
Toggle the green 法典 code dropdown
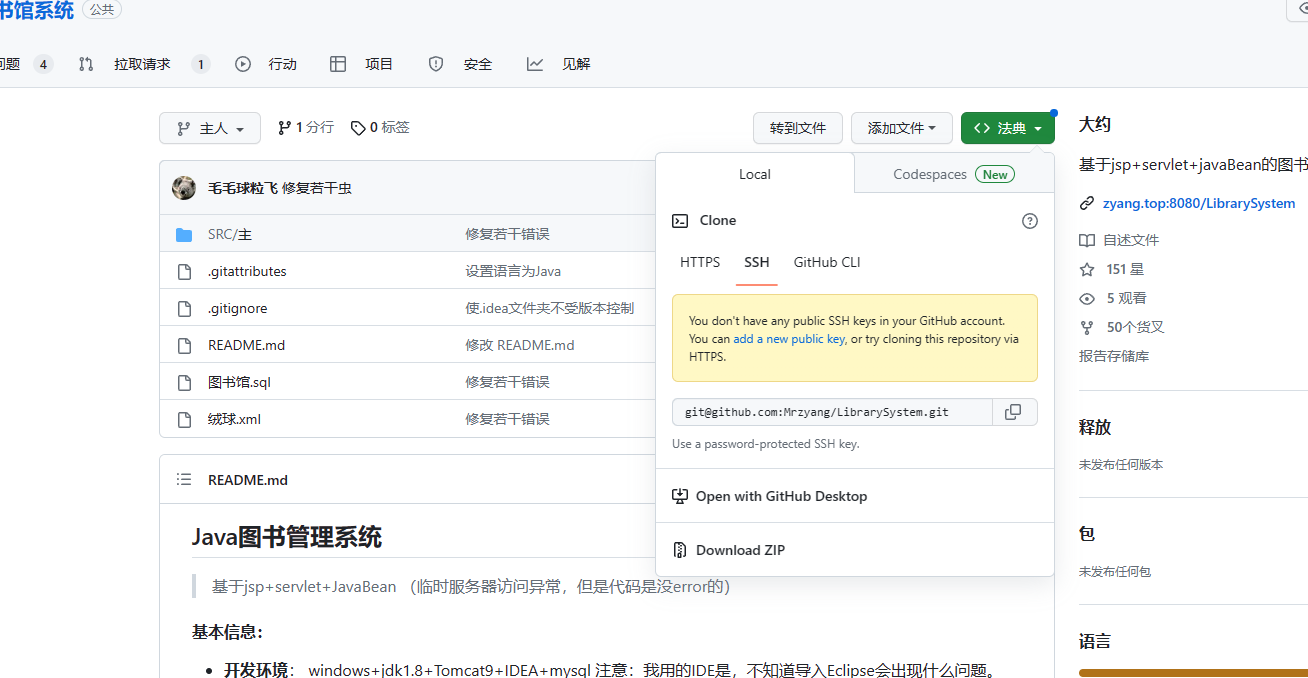(1008, 128)
